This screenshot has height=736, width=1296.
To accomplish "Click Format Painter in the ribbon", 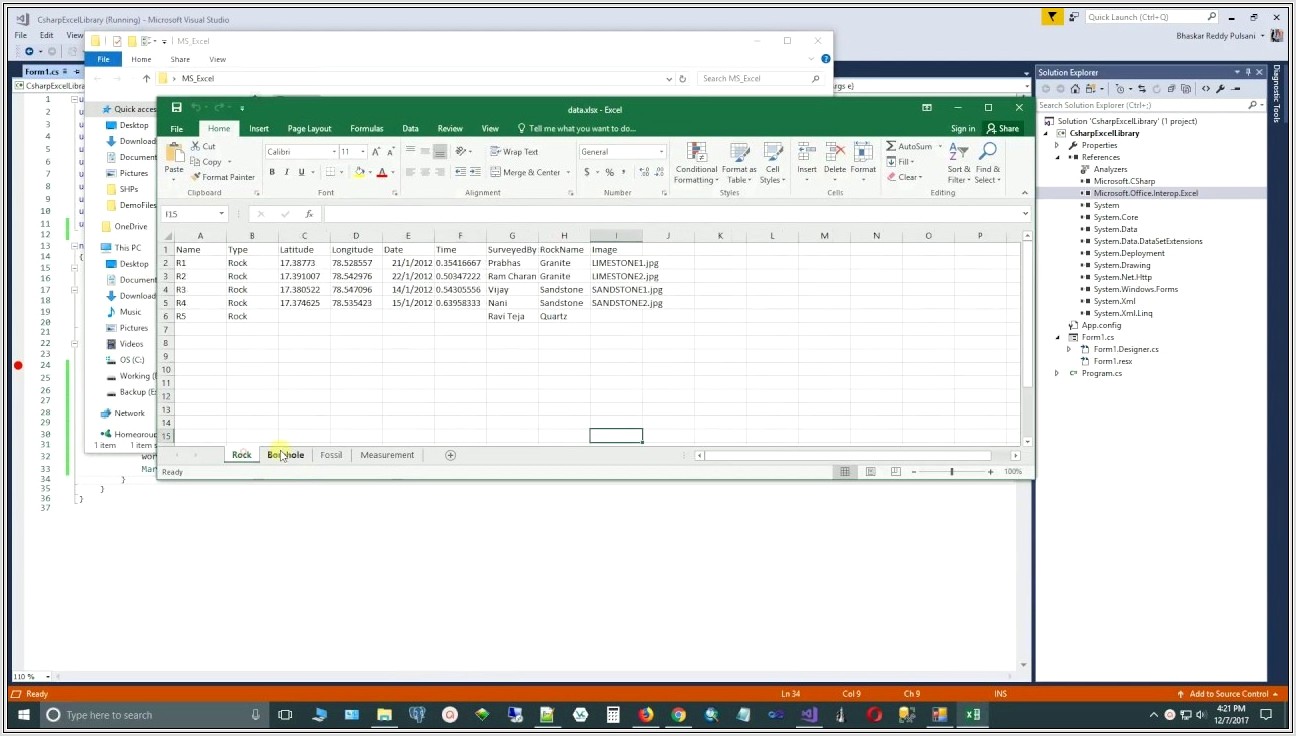I will [x=223, y=177].
